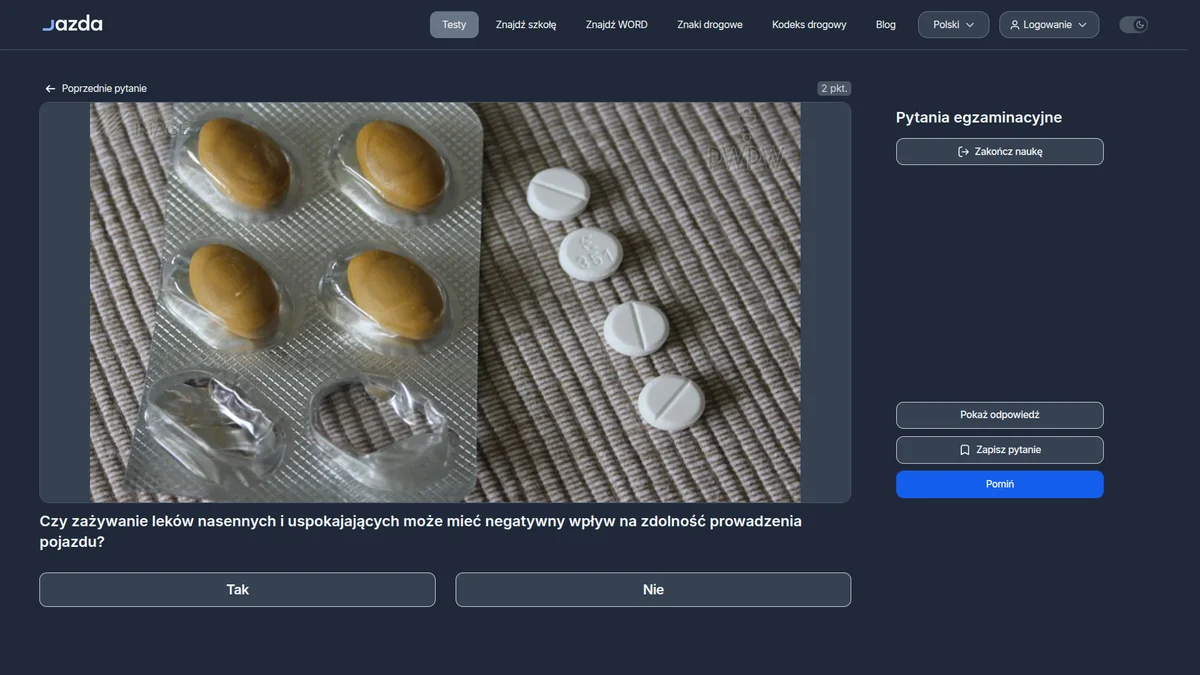
Task: Answer Tak to the question
Action: click(237, 590)
